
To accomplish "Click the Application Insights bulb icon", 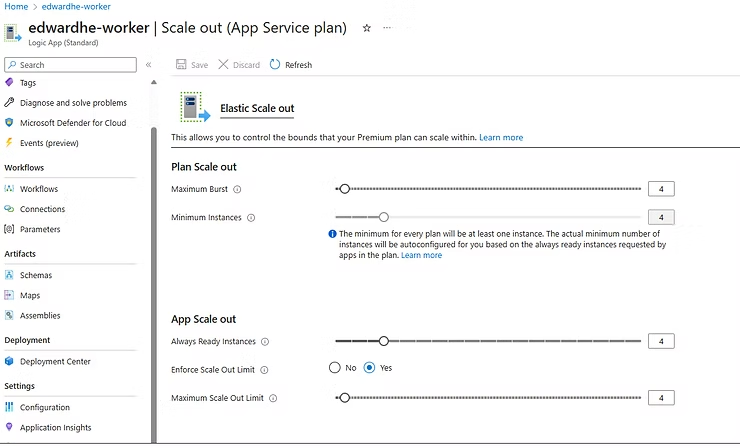I will click(x=9, y=427).
